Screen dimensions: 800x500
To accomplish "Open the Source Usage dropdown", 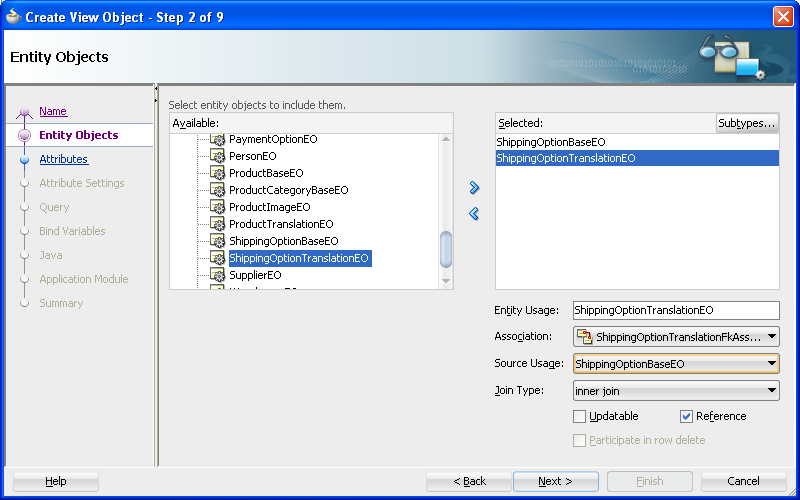I will pyautogui.click(x=771, y=364).
